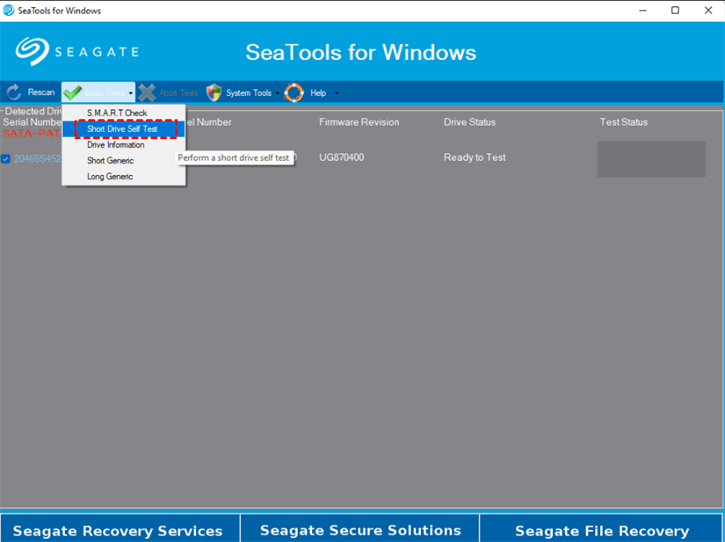Pick Long Generic from the menu
This screenshot has width=725, height=542.
[110, 177]
